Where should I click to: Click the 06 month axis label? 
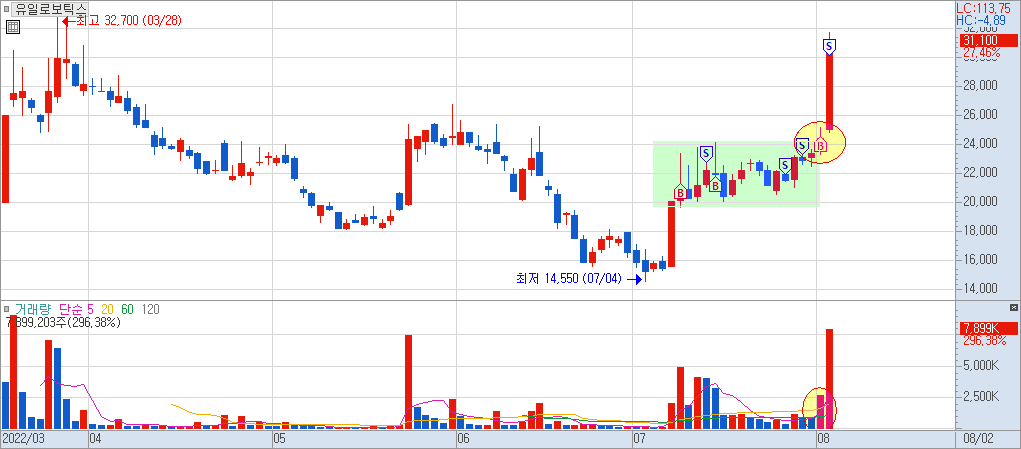[464, 439]
